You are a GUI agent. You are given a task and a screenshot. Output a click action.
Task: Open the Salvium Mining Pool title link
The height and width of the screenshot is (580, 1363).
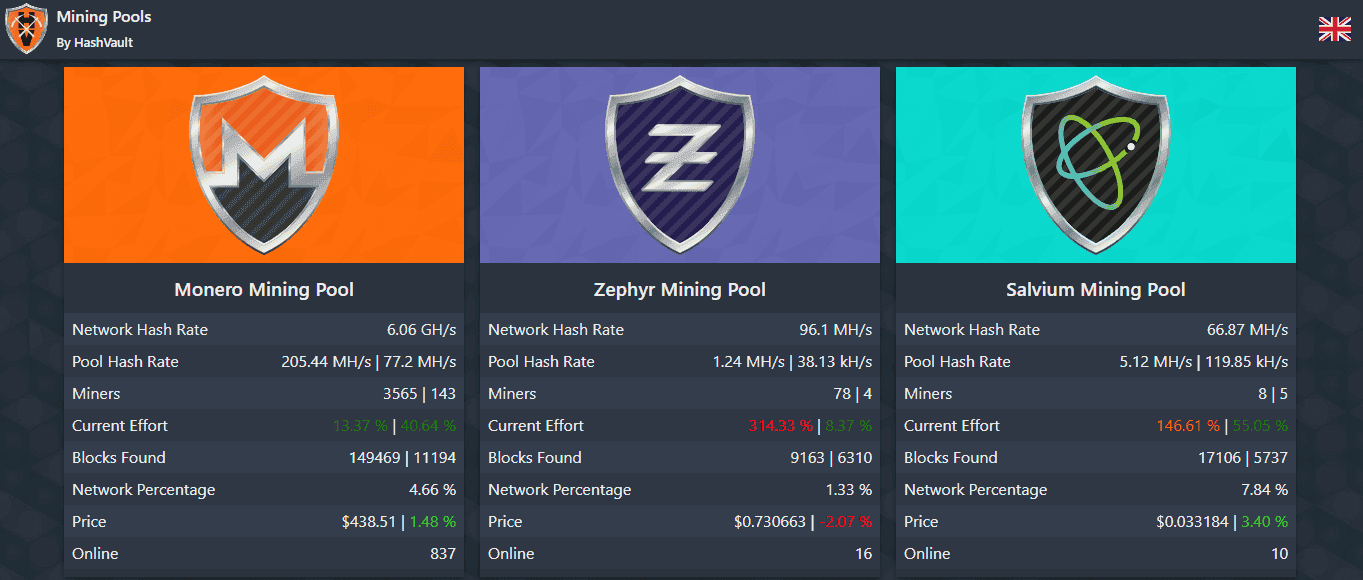(x=1096, y=290)
